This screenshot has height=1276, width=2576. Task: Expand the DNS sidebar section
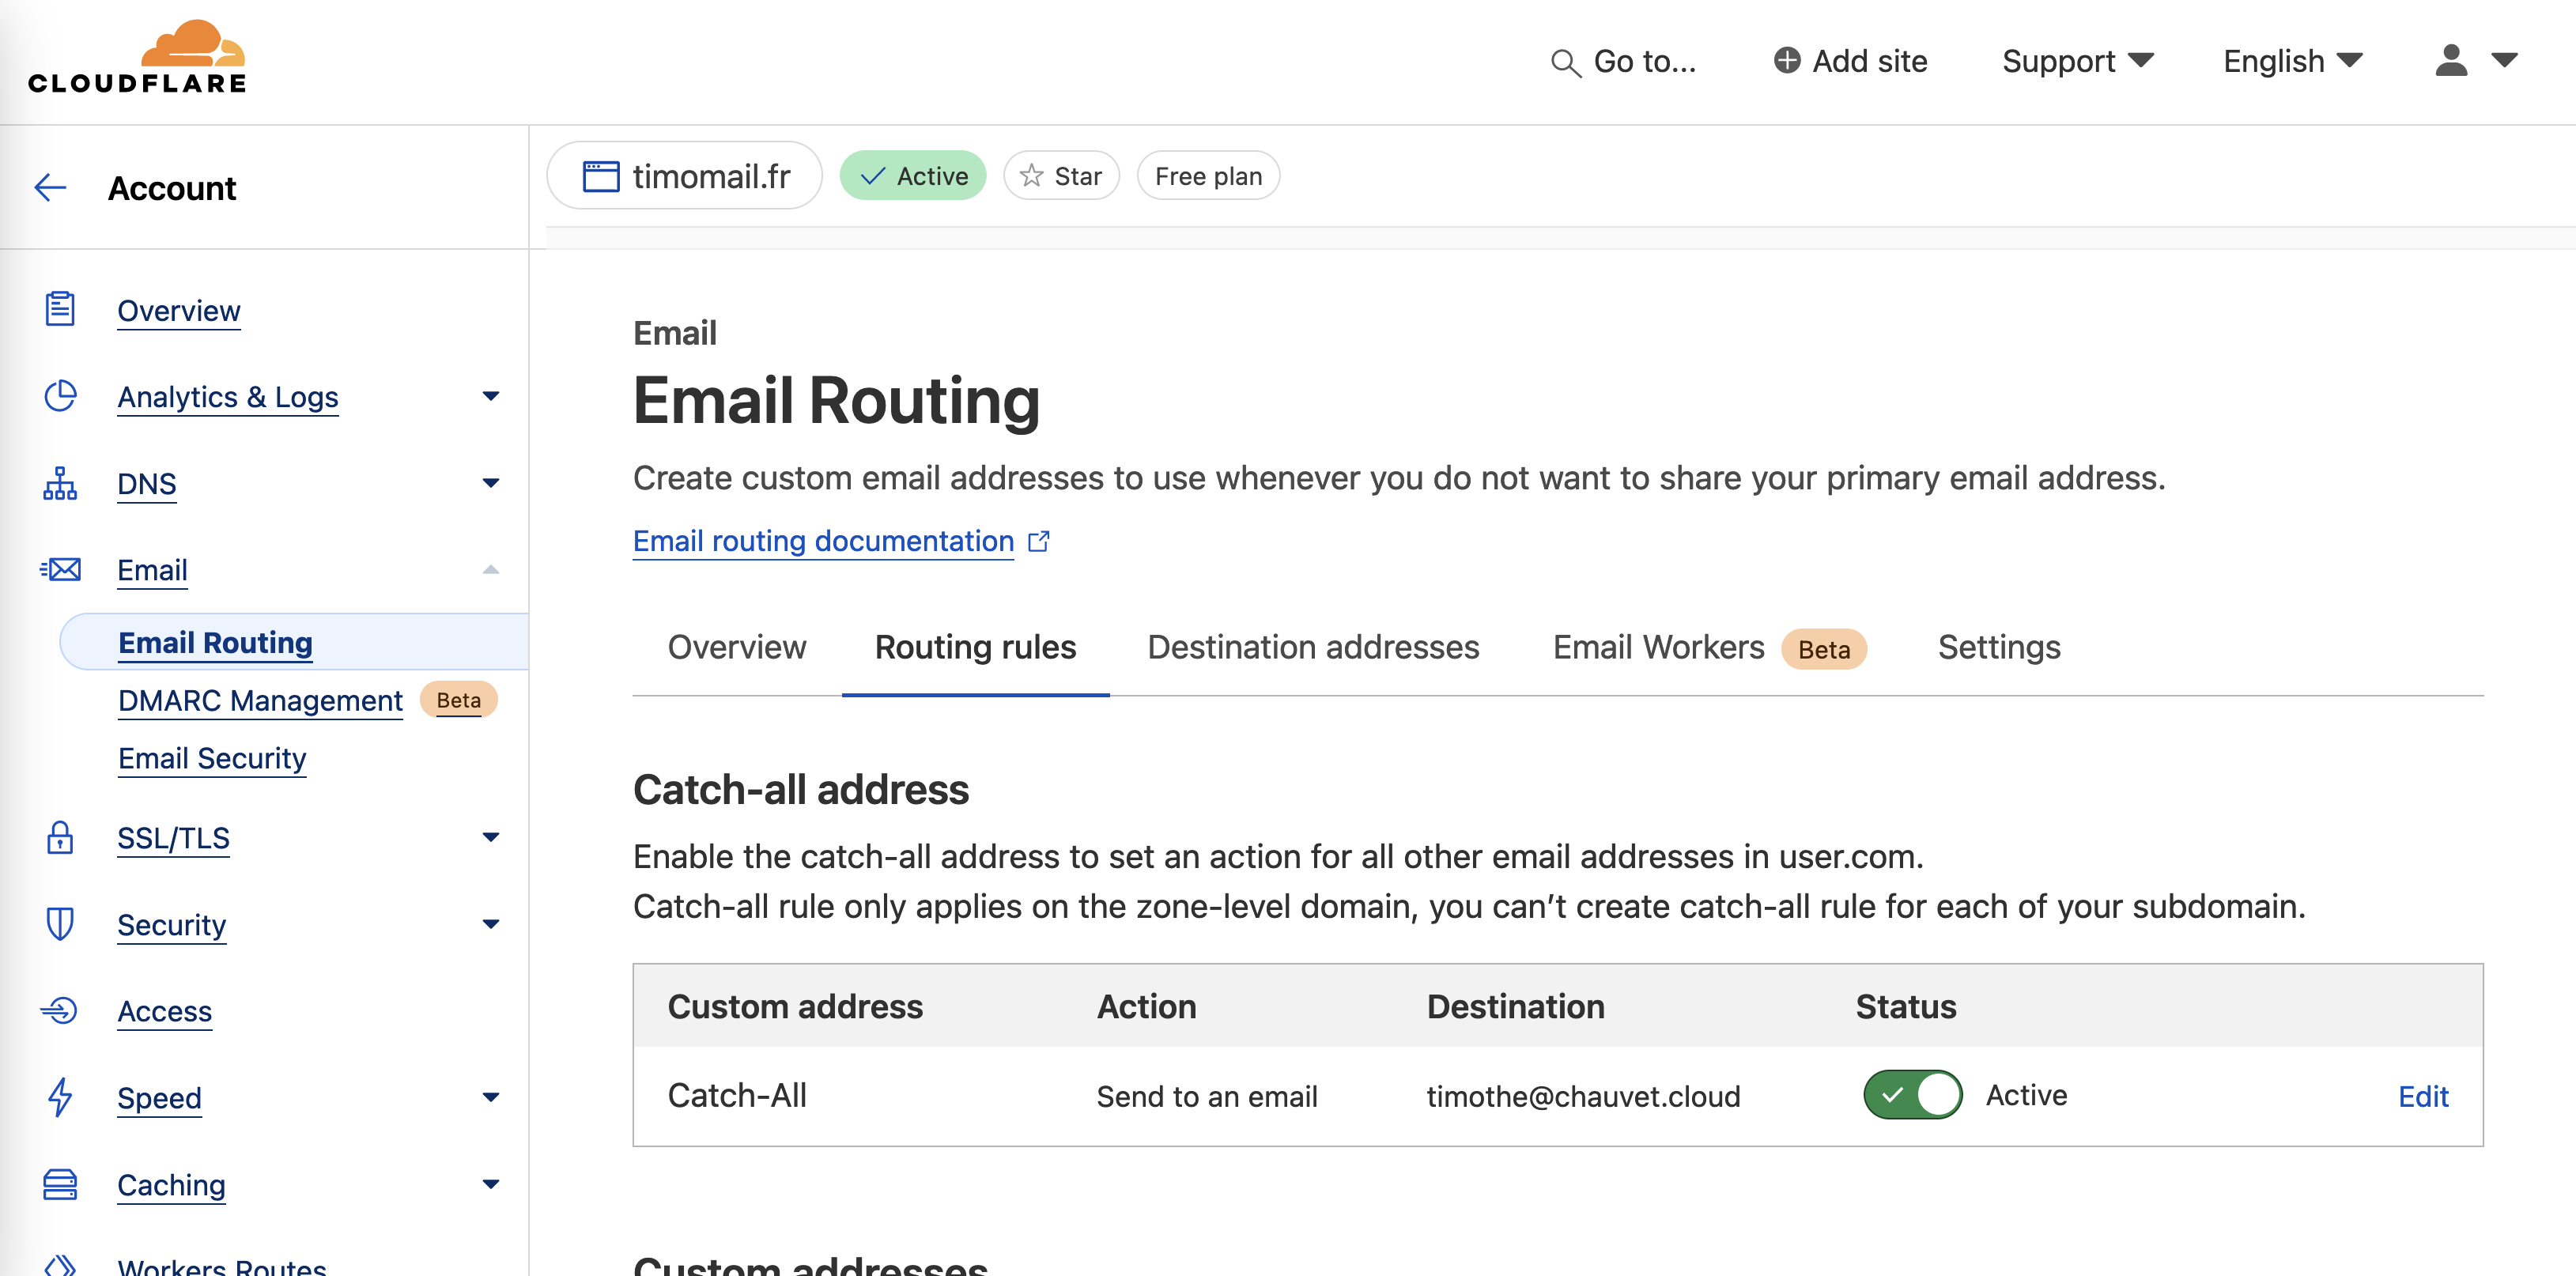pos(490,483)
